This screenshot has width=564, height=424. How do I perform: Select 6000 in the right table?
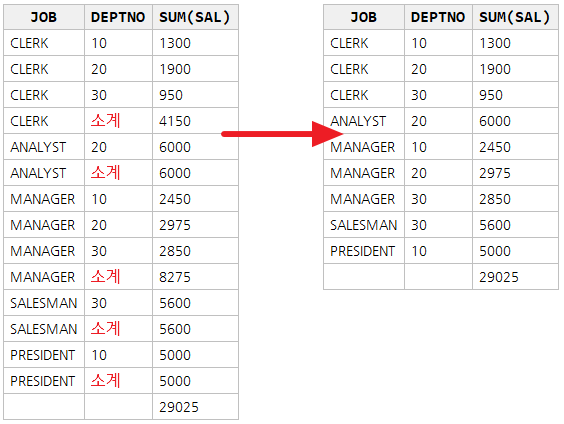495,121
